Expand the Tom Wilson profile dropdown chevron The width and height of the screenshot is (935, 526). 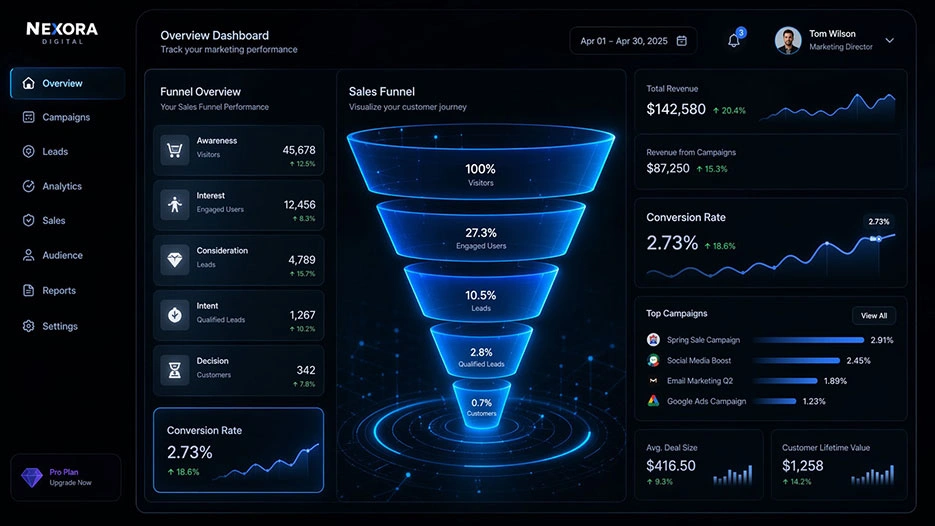coord(890,41)
